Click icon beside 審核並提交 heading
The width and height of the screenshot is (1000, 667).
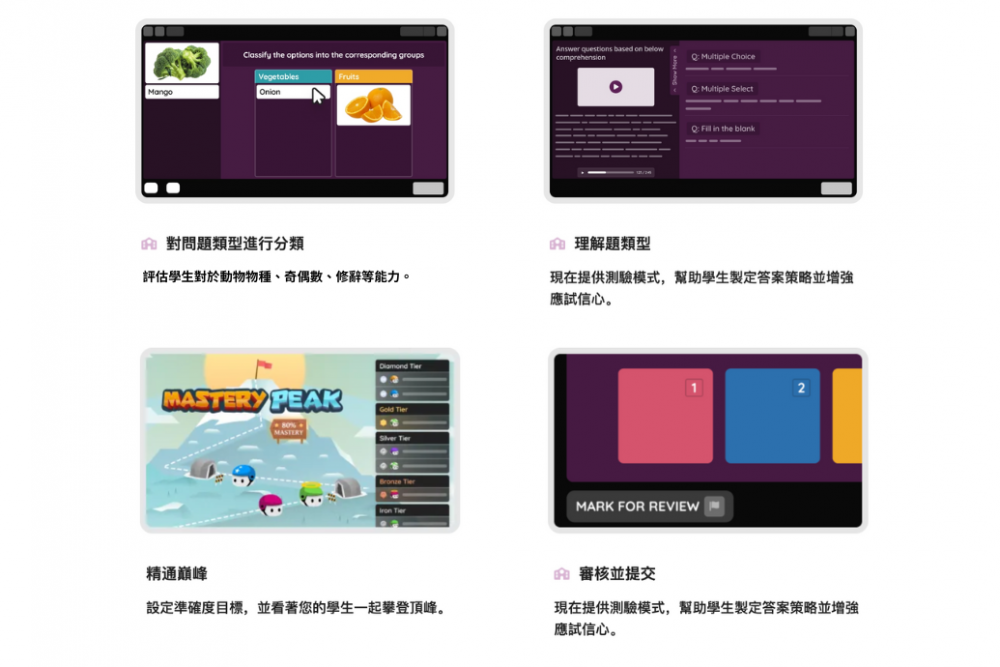coord(561,574)
